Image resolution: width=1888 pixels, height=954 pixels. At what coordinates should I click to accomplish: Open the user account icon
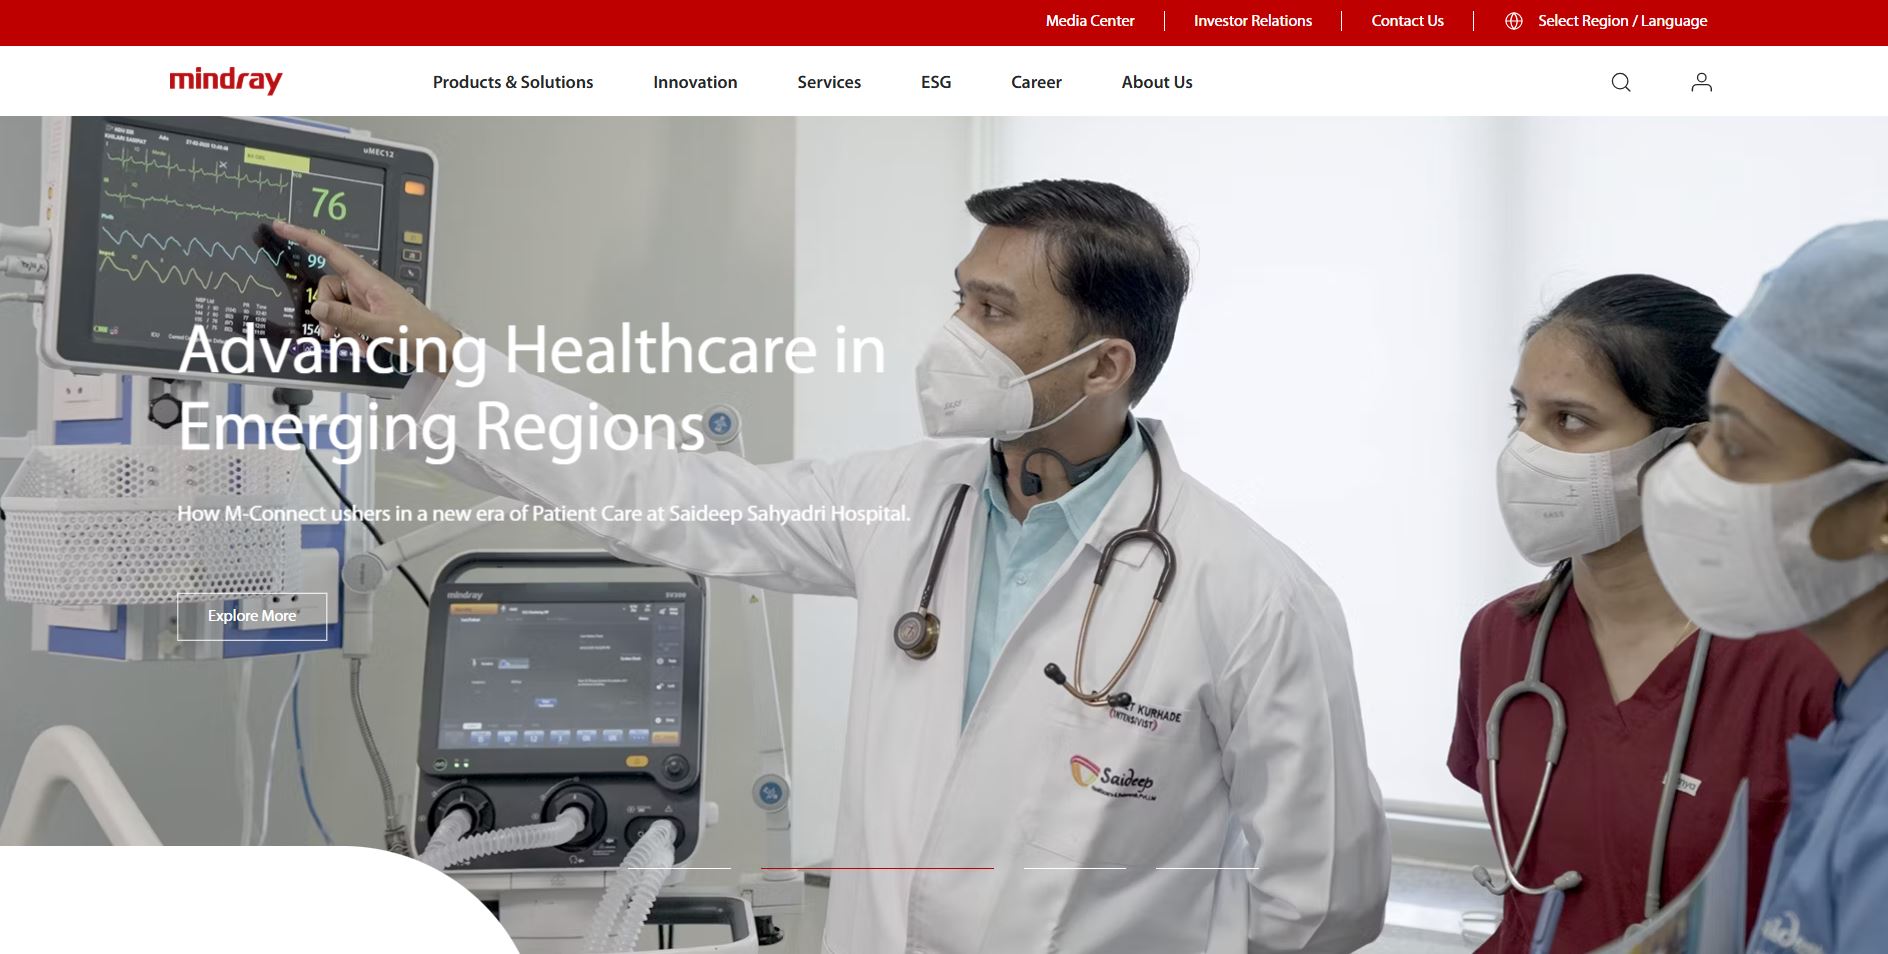click(x=1701, y=82)
